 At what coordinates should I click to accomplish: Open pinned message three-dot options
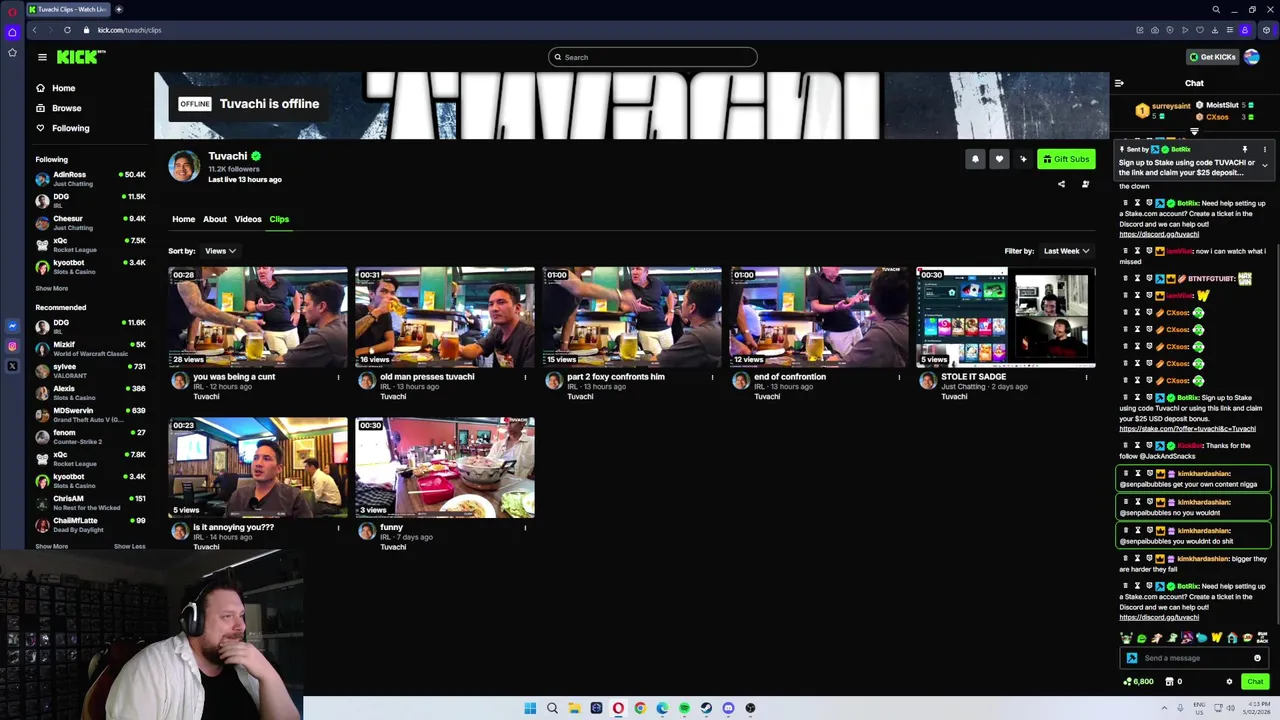(x=1264, y=149)
